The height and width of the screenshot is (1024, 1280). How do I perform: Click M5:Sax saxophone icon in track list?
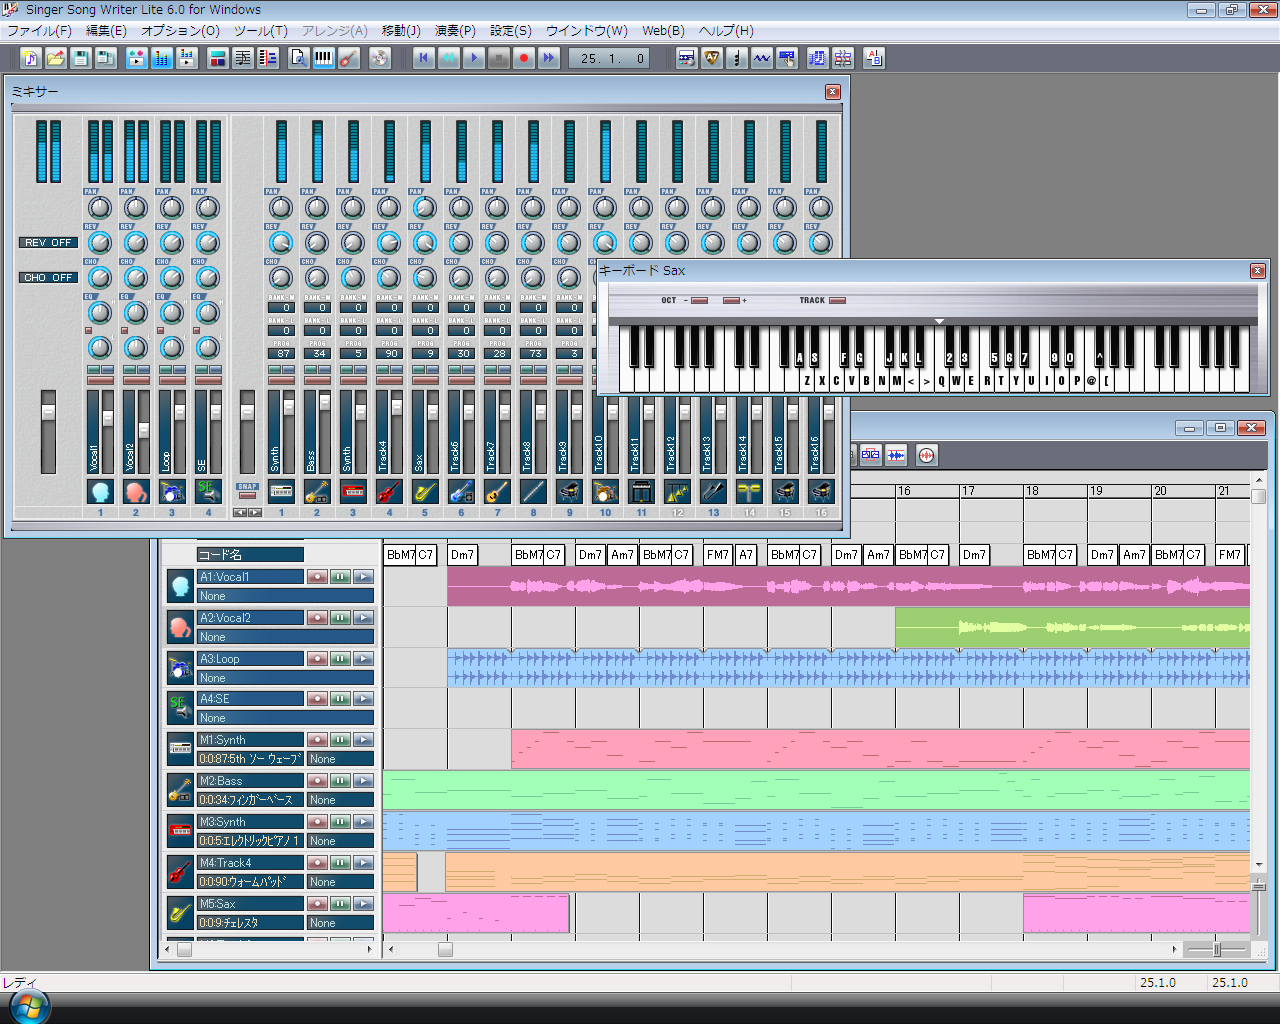click(x=180, y=913)
